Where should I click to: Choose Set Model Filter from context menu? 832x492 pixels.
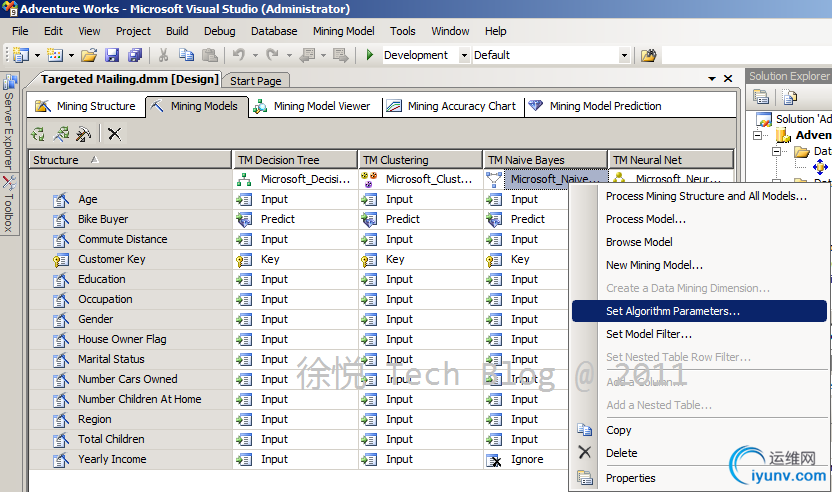tap(699, 334)
